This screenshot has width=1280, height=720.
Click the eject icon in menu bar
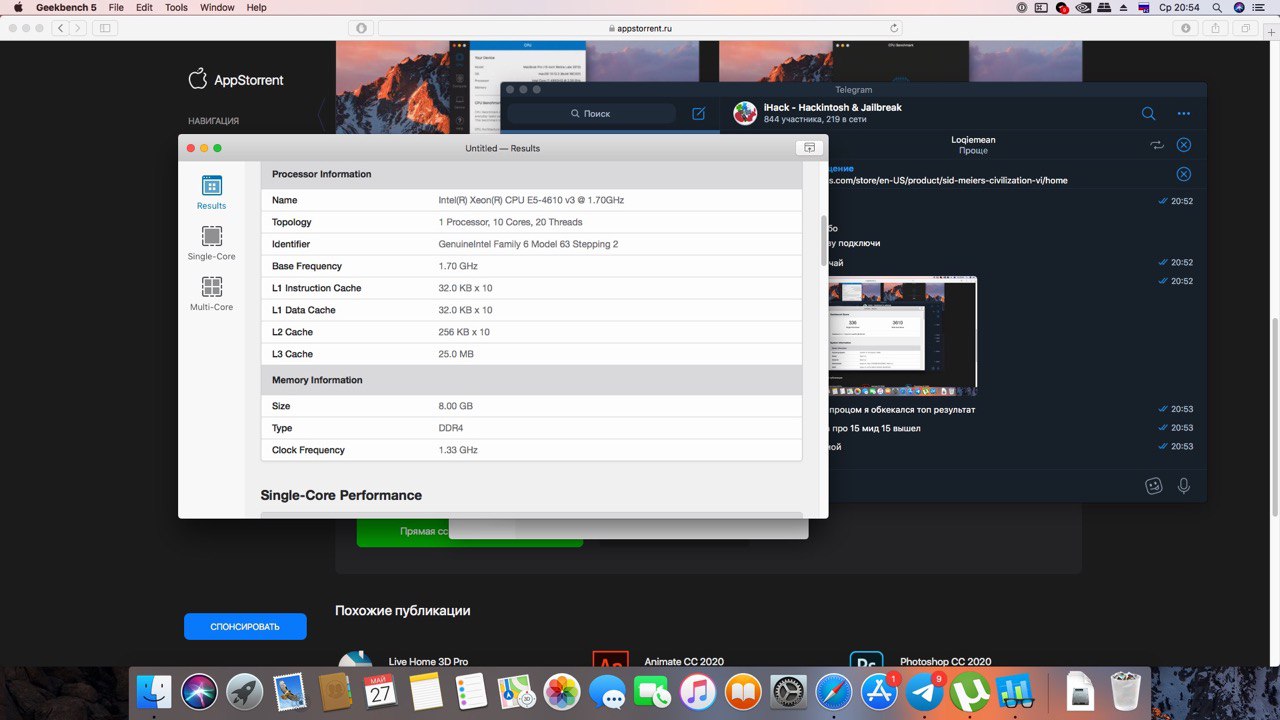tap(1122, 7)
